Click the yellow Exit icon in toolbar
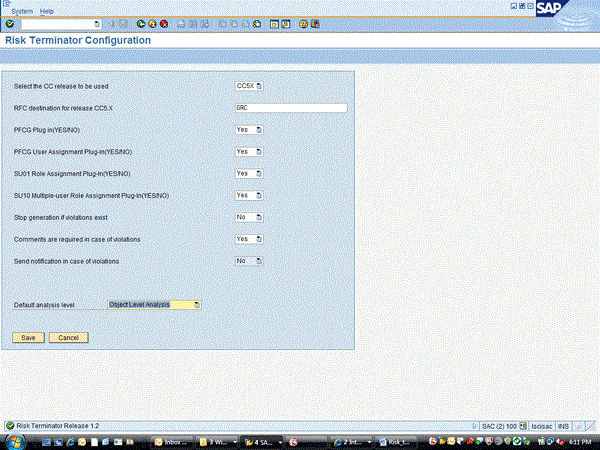Image resolution: width=600 pixels, height=450 pixels. point(151,23)
